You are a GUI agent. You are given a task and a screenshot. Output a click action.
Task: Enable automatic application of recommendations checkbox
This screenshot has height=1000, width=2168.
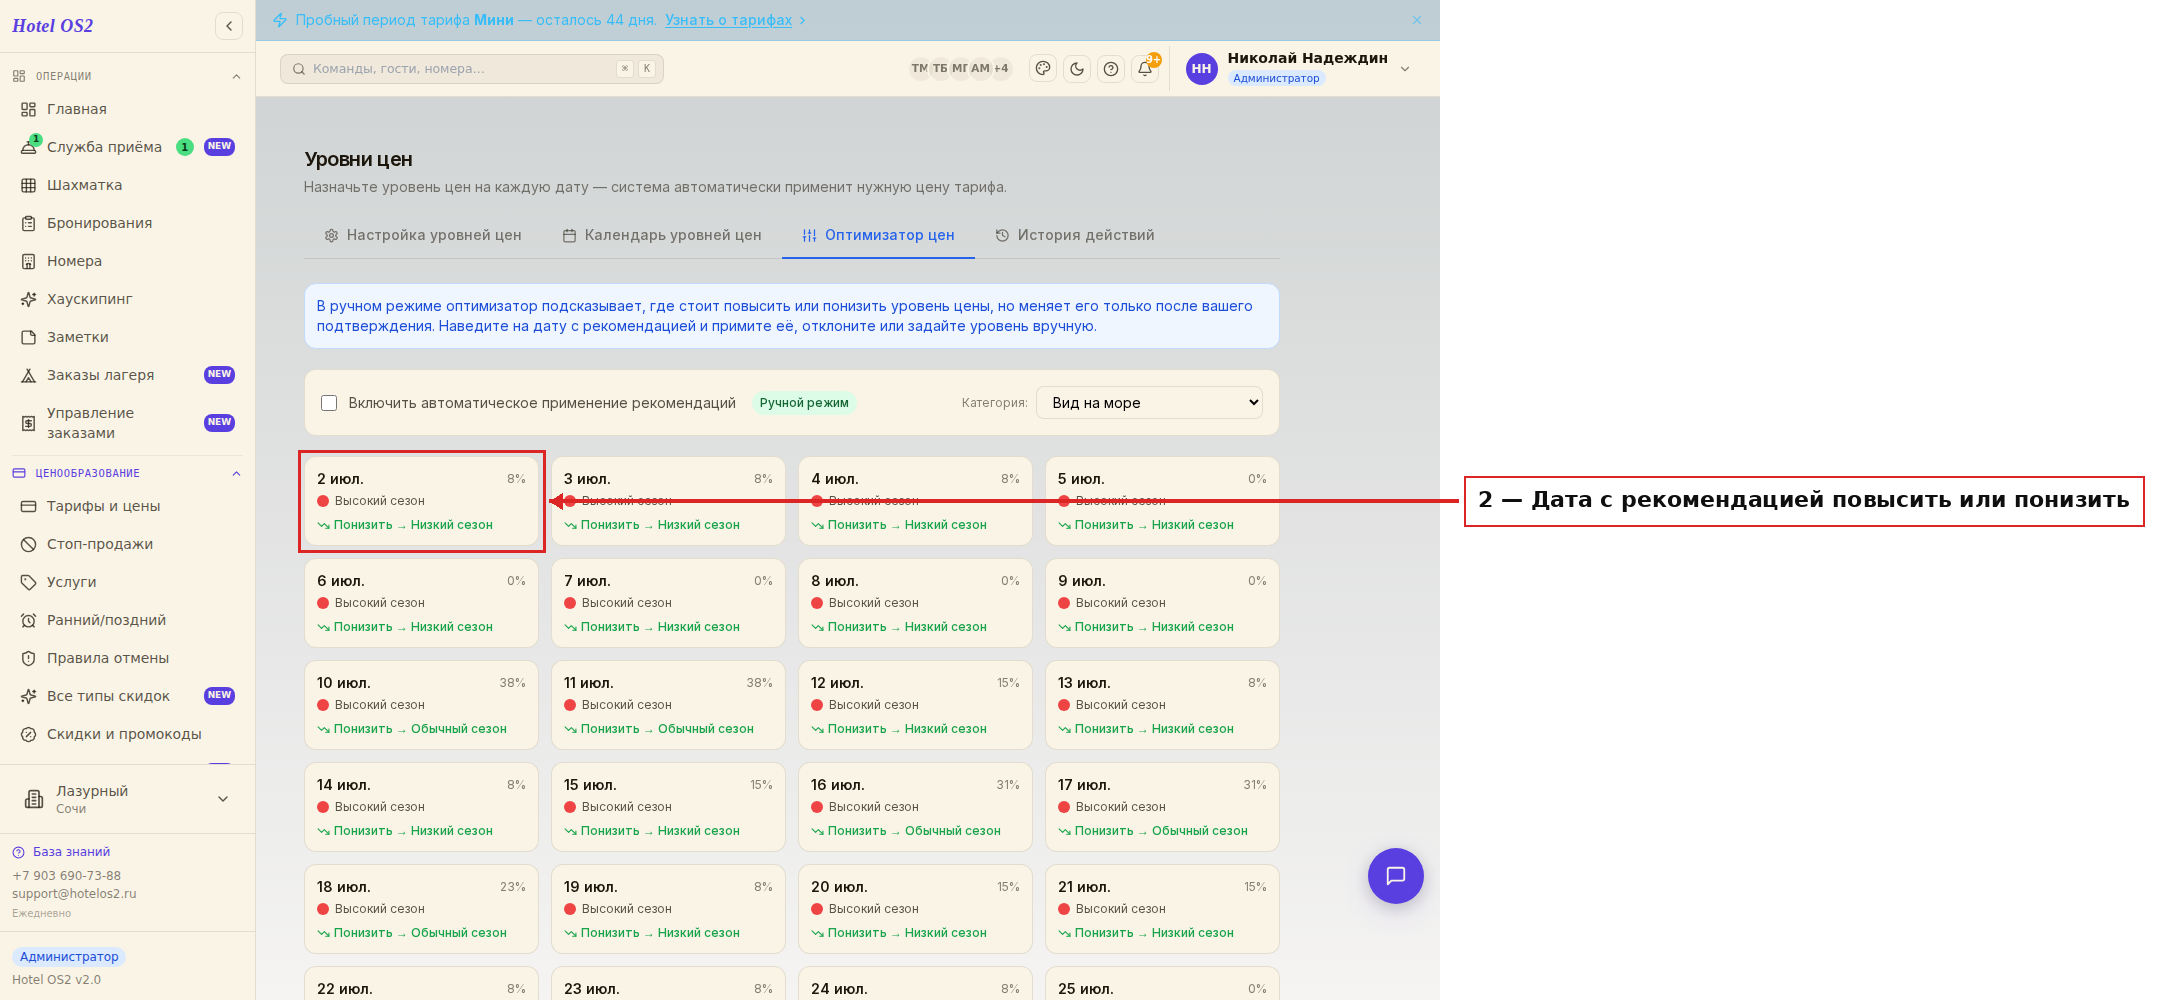[329, 403]
